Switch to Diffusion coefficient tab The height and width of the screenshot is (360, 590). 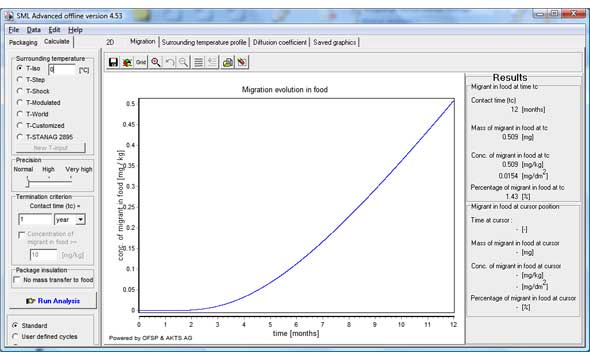280,43
